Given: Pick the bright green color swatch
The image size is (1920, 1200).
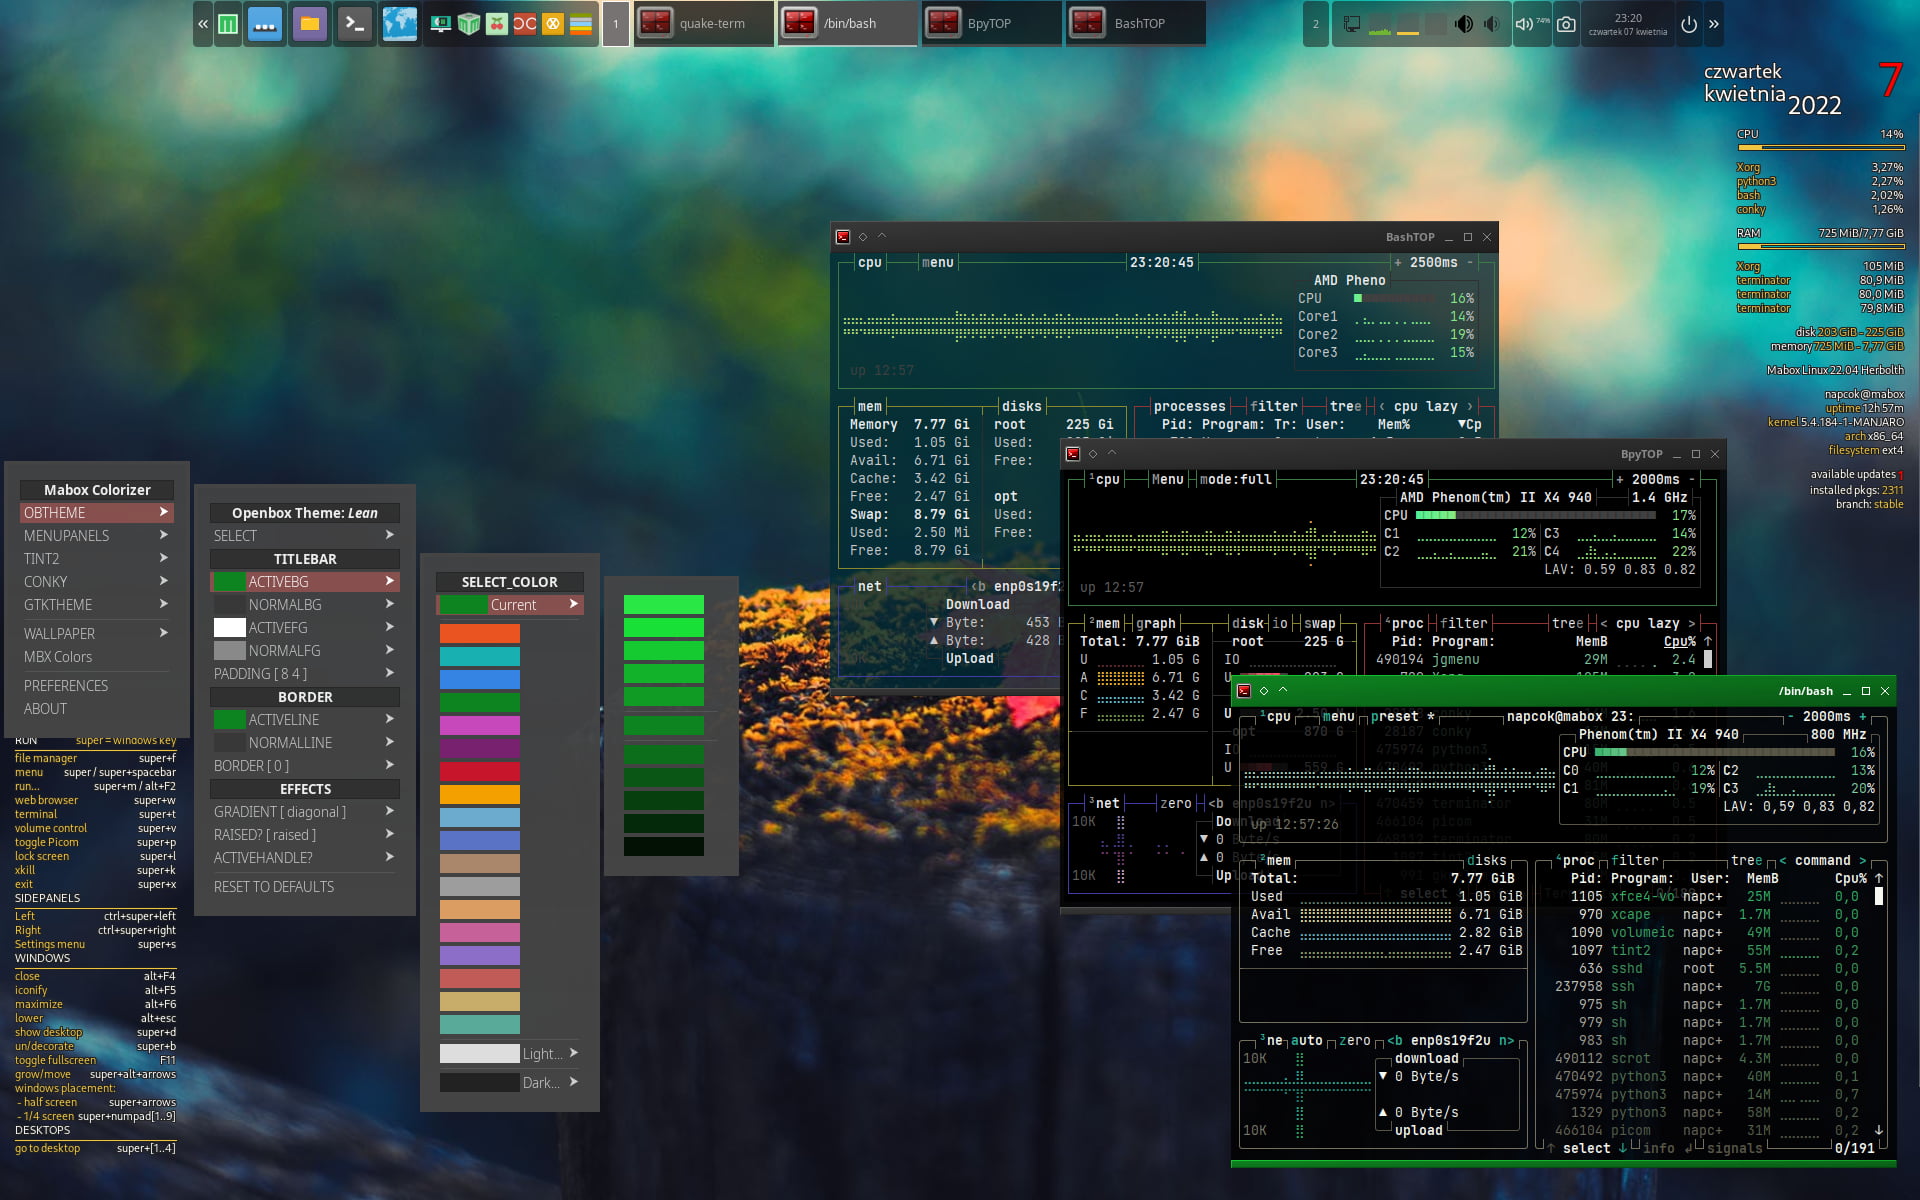Looking at the screenshot, I should point(663,604).
